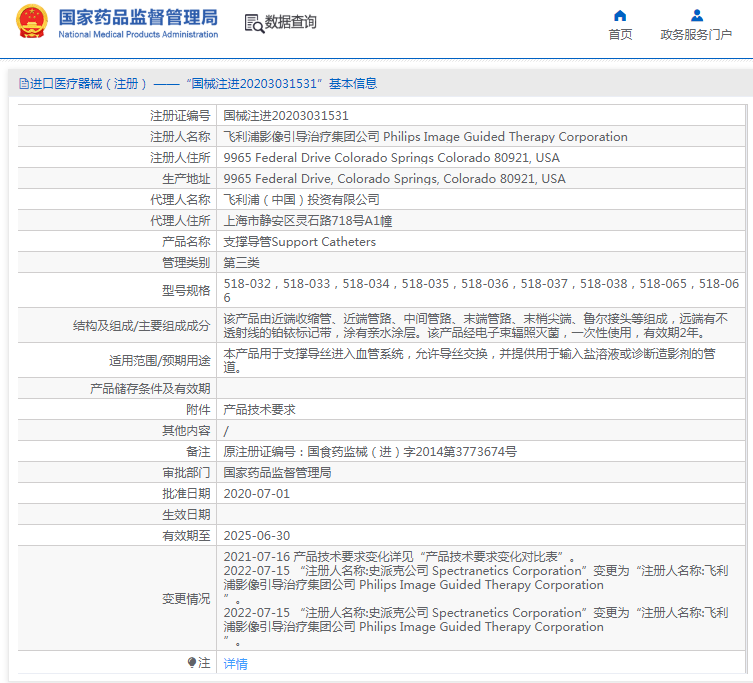Screen dimensions: 753x683
Task: Select registration number value 国械注进20203031531
Action: [x=286, y=116]
